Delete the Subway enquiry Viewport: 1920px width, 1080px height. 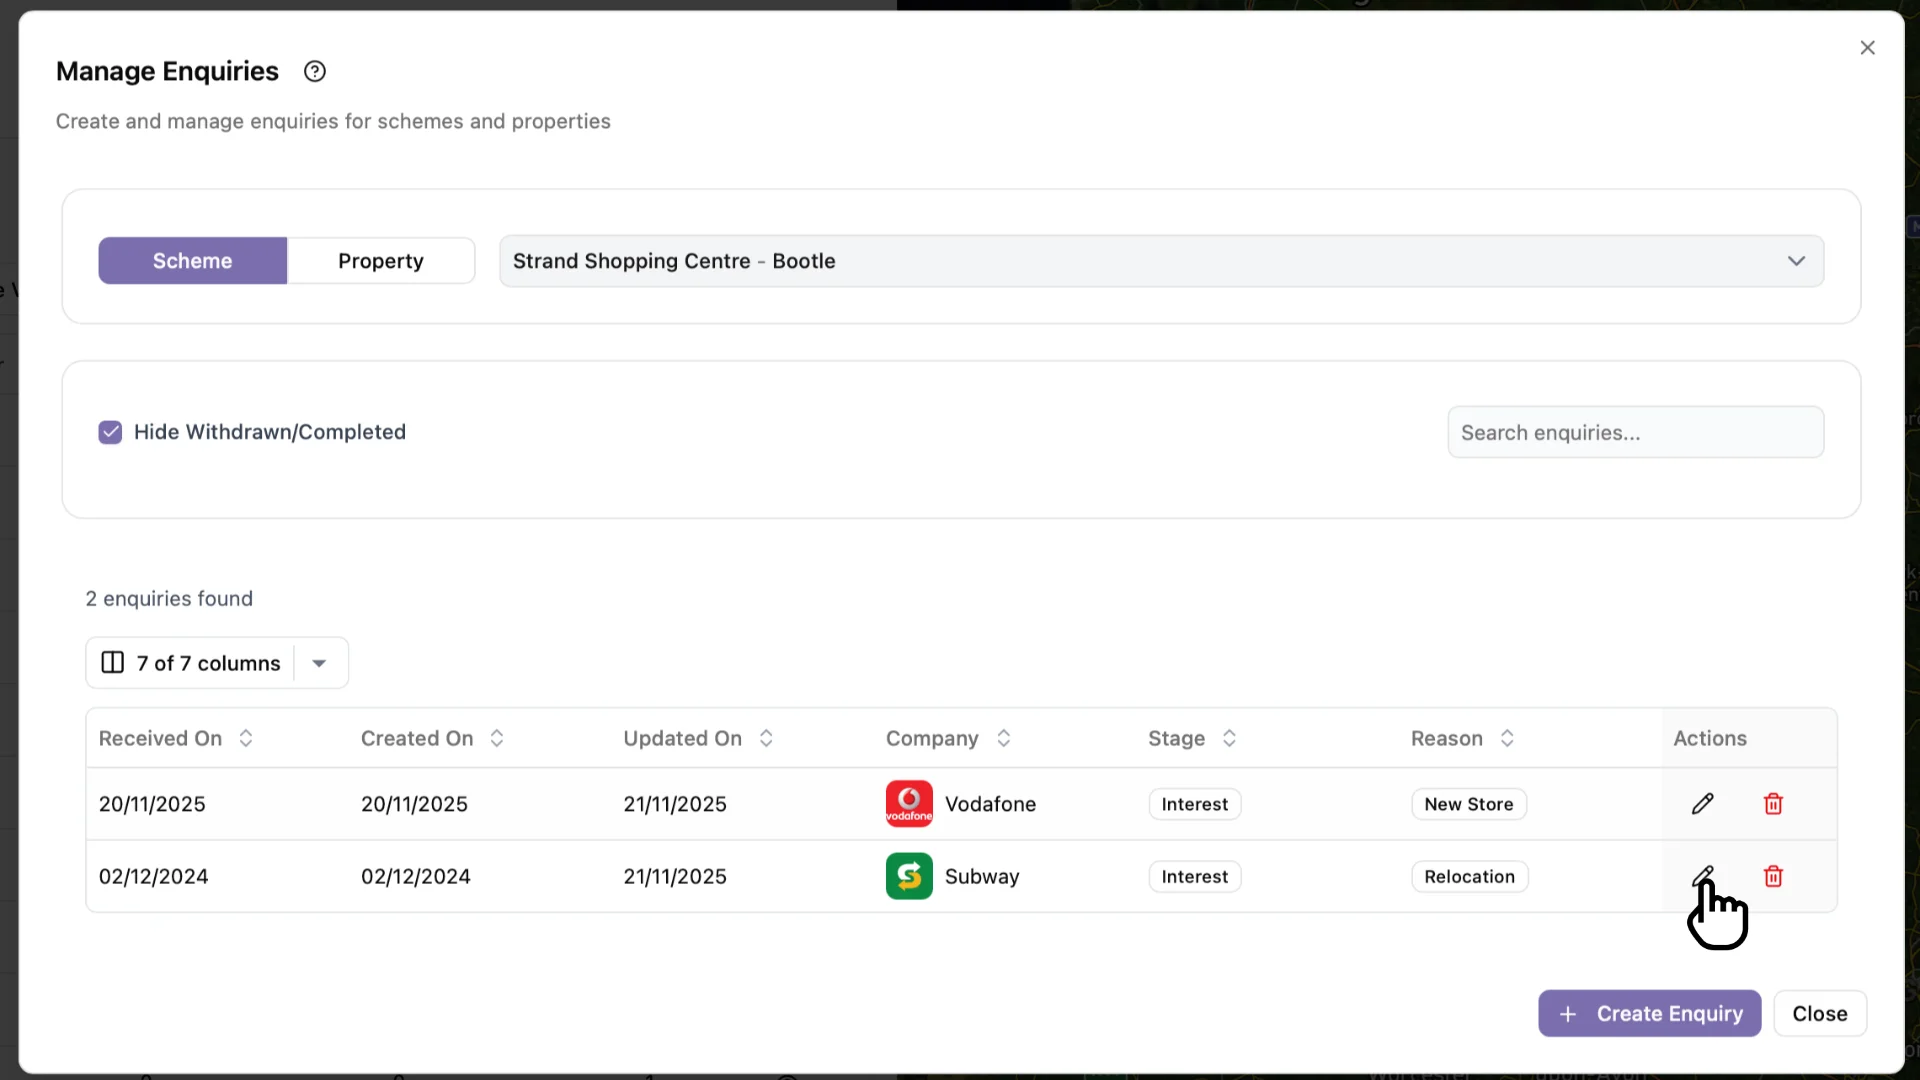(x=1774, y=876)
